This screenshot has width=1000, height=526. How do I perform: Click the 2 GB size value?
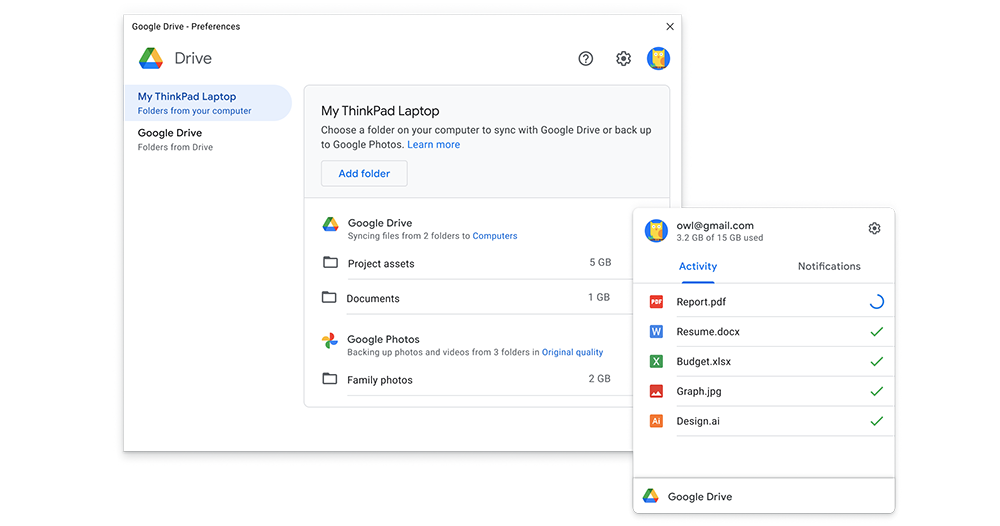pyautogui.click(x=599, y=379)
